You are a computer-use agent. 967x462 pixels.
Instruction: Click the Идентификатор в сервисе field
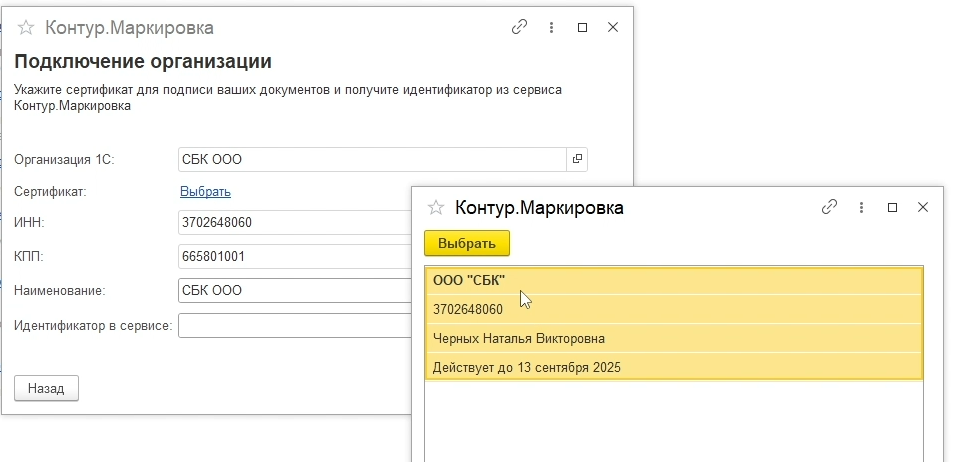(295, 326)
